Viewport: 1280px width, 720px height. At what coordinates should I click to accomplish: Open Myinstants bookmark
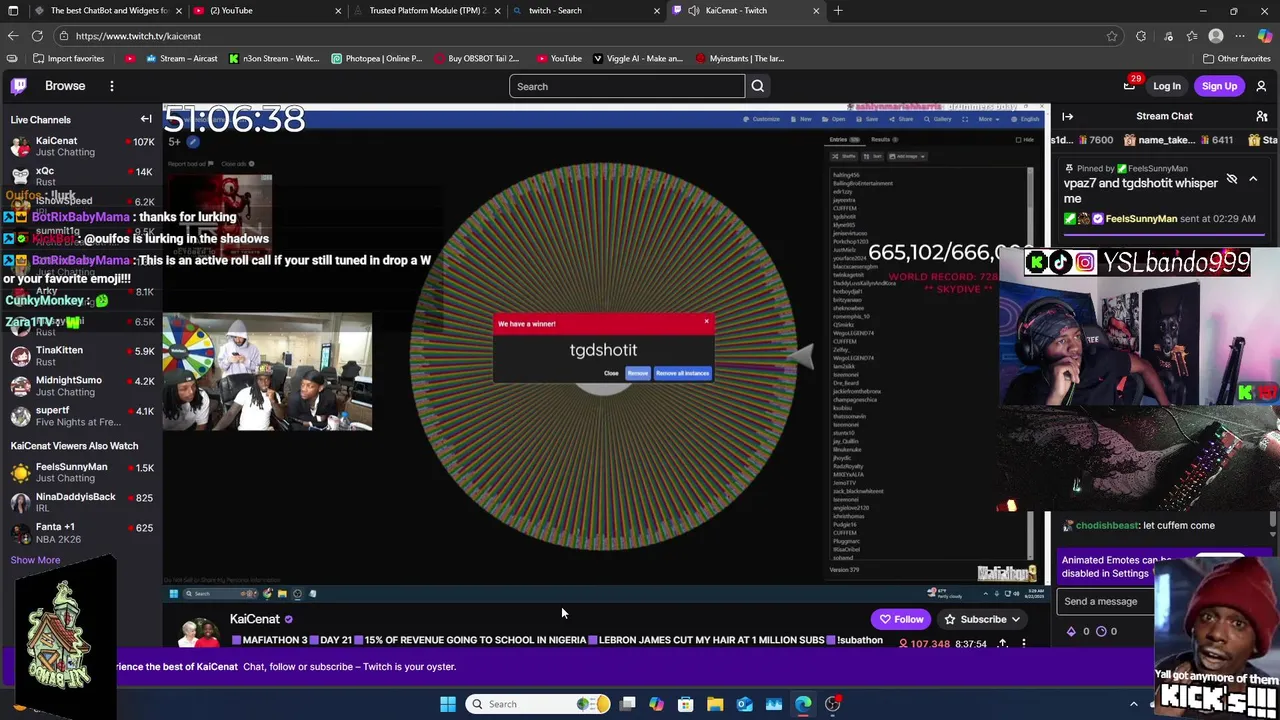(740, 58)
